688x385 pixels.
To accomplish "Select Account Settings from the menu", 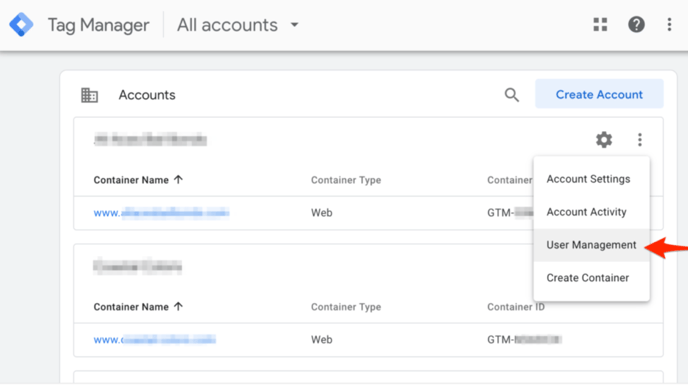I will click(x=591, y=179).
